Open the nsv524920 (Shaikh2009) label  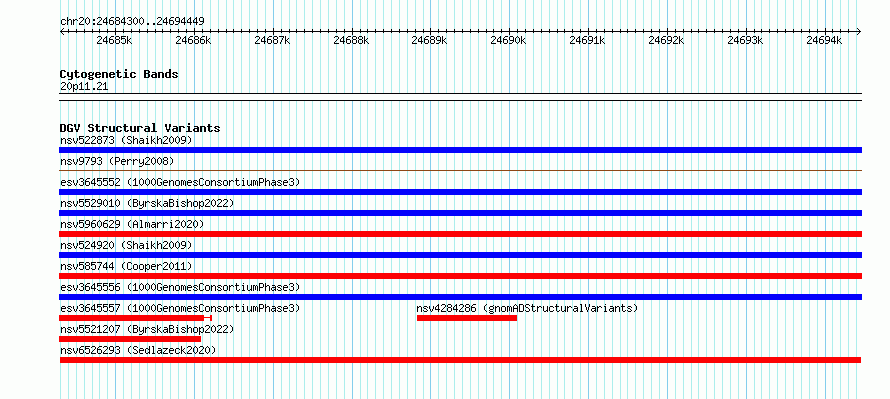coord(126,245)
